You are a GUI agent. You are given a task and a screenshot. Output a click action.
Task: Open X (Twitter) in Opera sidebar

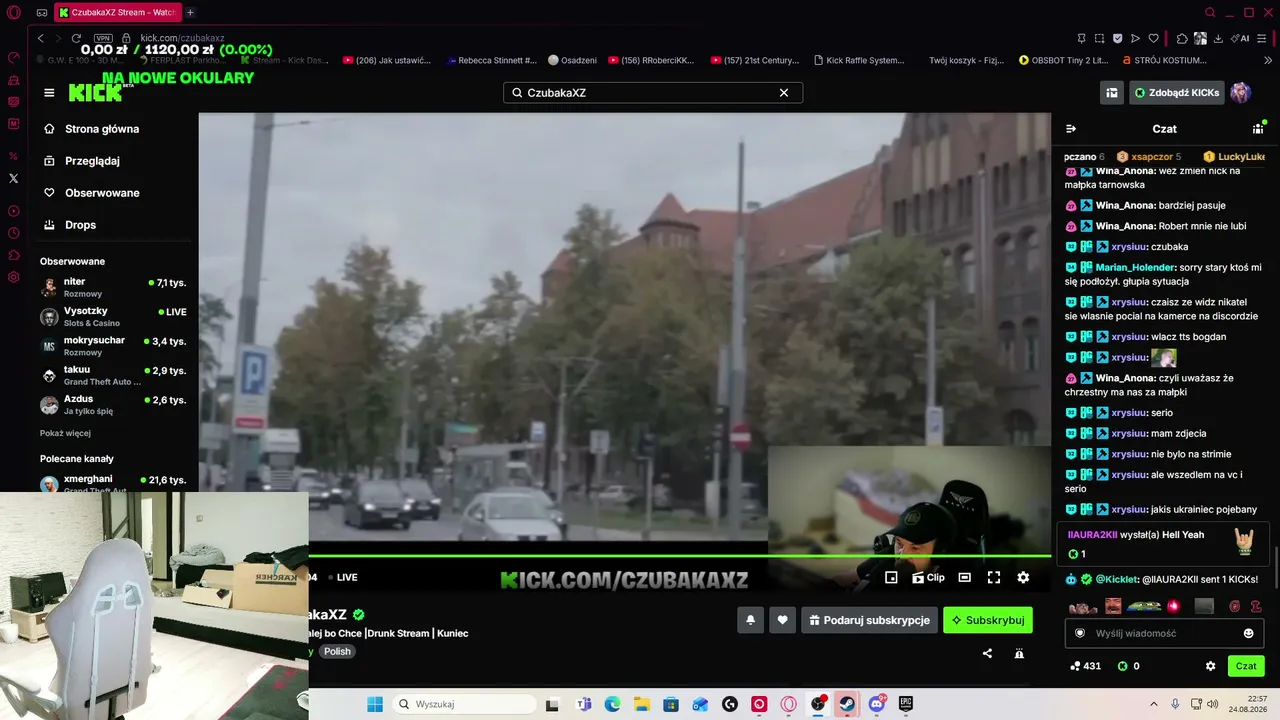(x=13, y=178)
